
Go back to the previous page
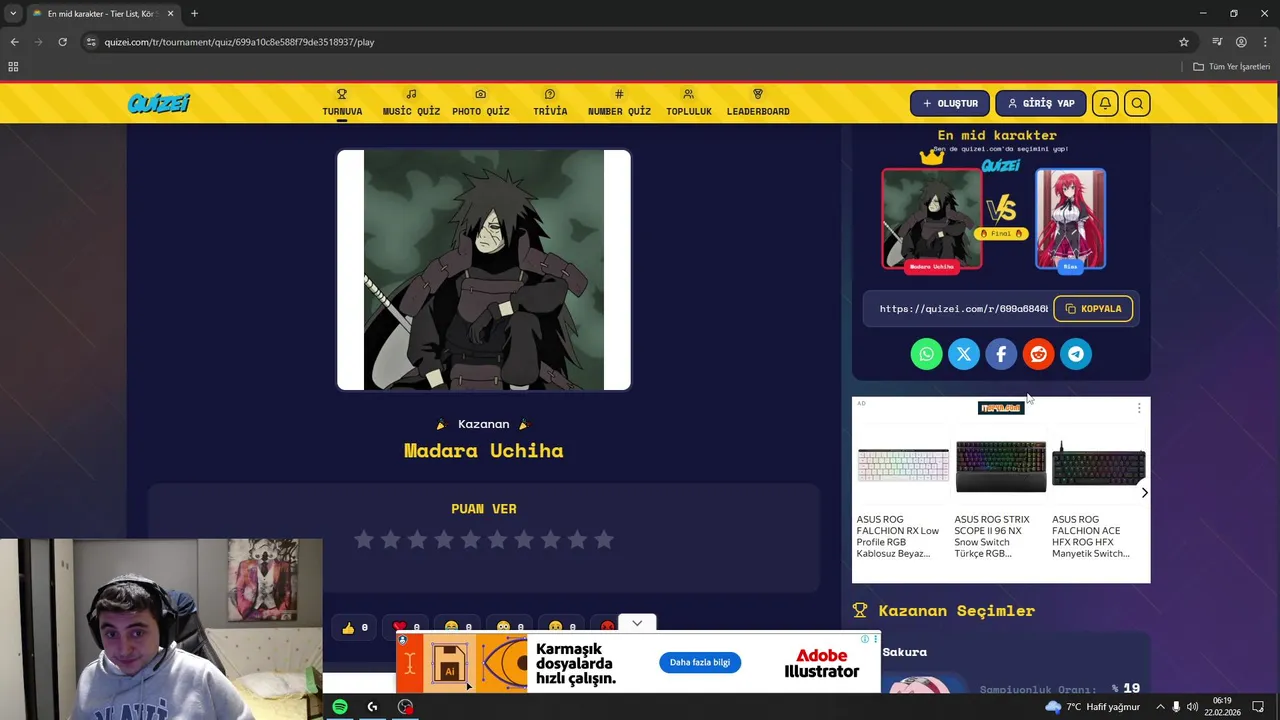[14, 42]
